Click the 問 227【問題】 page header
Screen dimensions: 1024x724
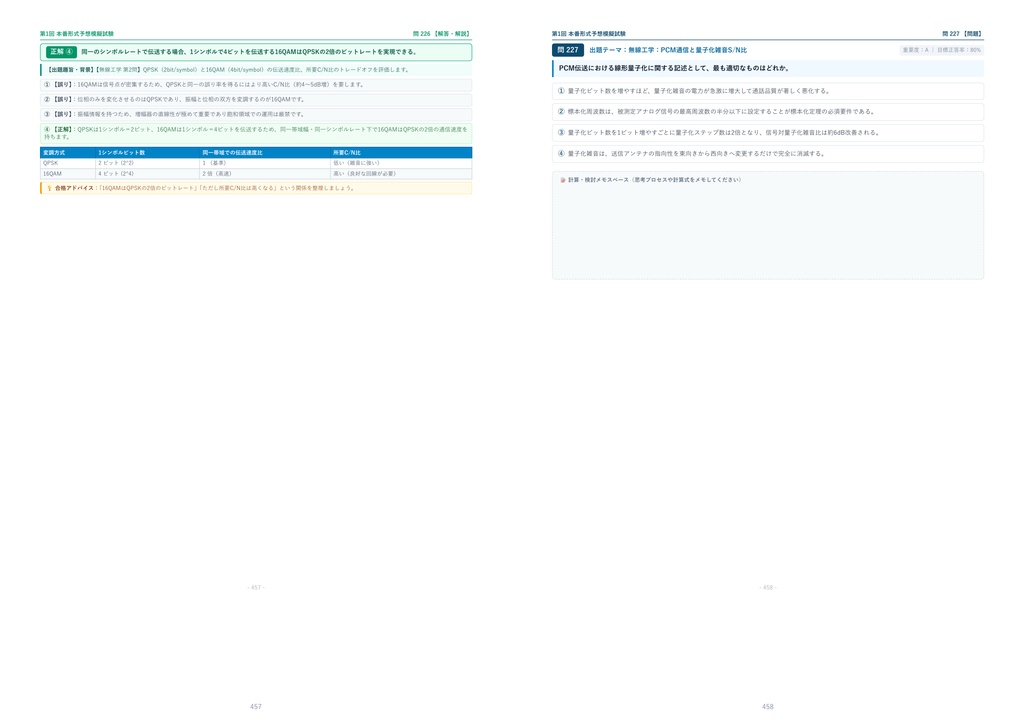click(x=963, y=33)
